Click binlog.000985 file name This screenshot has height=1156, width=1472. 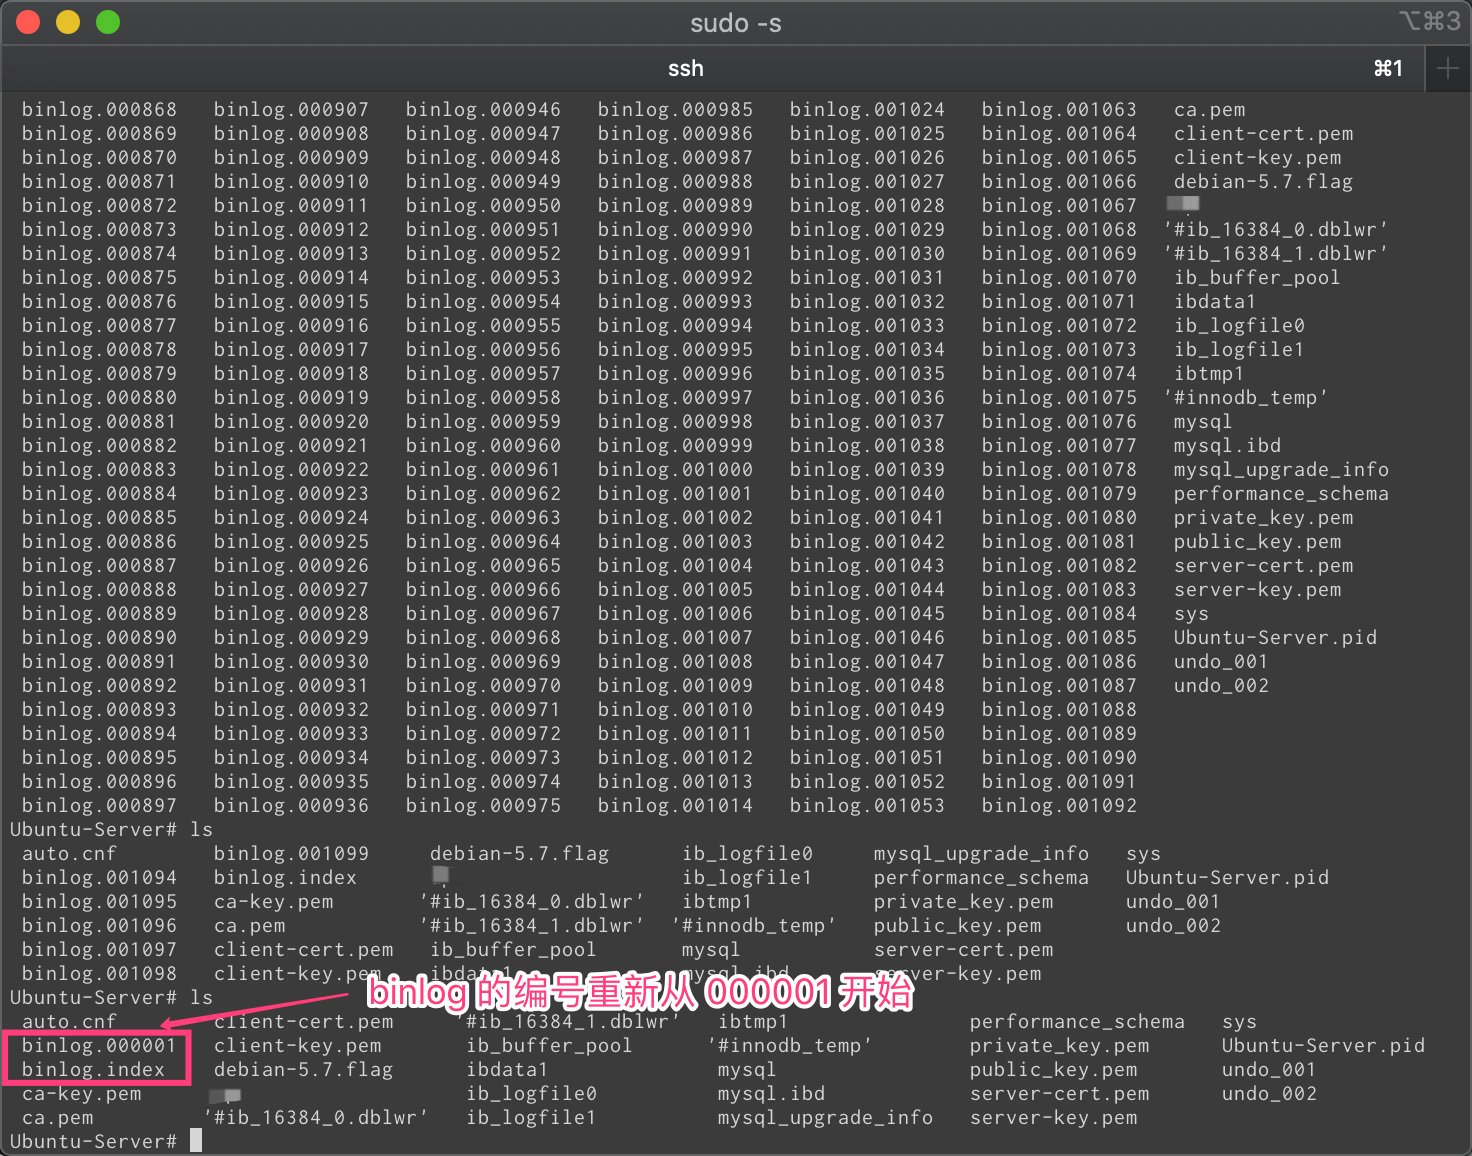point(675,109)
